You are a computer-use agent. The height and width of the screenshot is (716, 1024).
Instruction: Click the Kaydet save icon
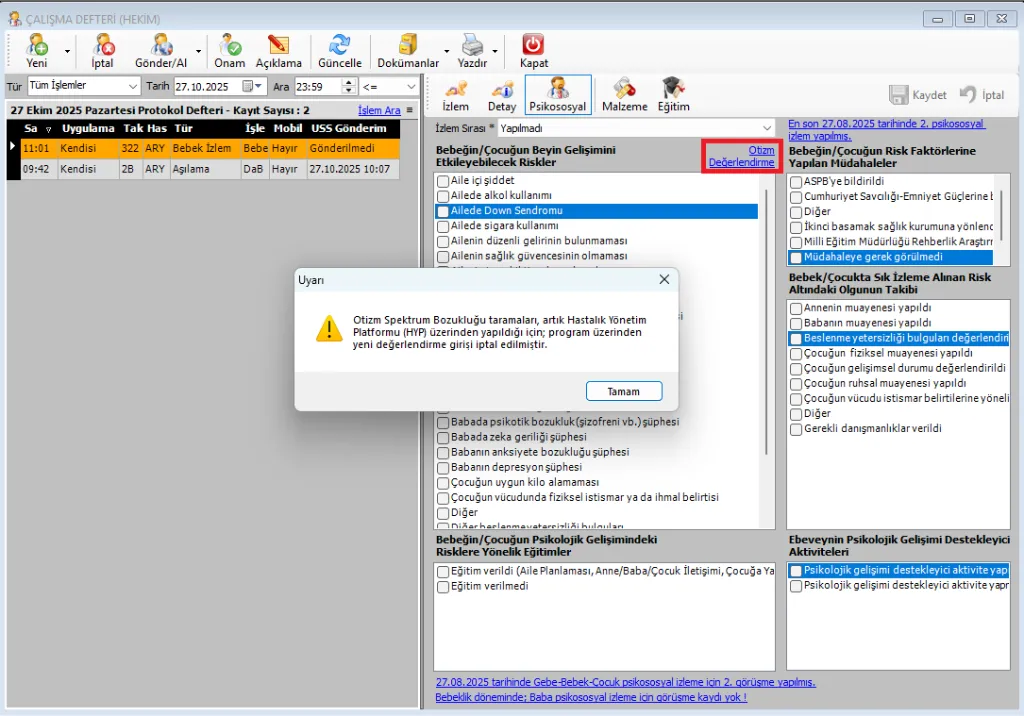[918, 95]
